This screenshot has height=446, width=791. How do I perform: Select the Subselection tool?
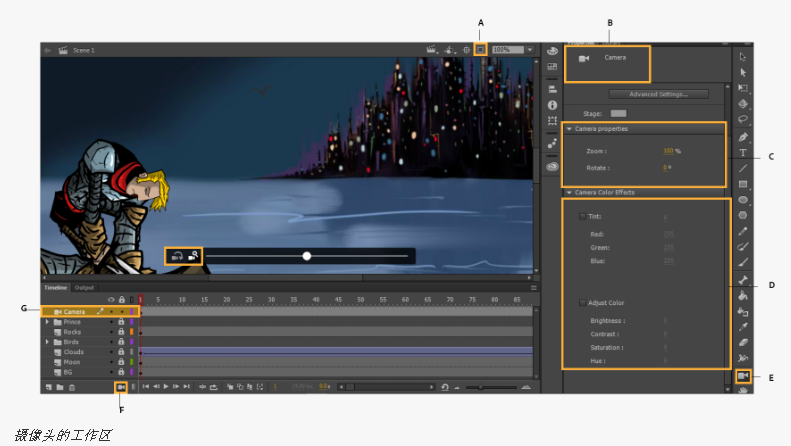[x=743, y=72]
